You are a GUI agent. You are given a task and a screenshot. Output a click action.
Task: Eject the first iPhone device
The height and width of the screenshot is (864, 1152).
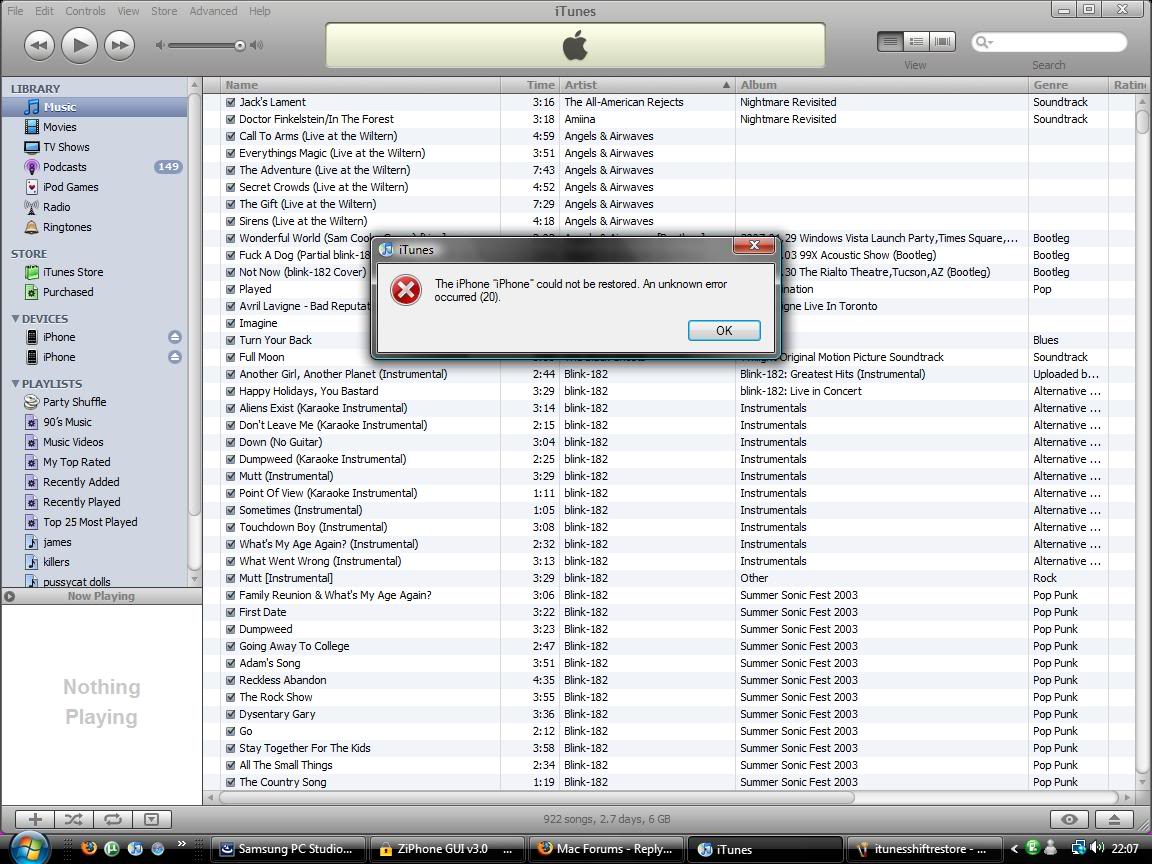[x=175, y=337]
